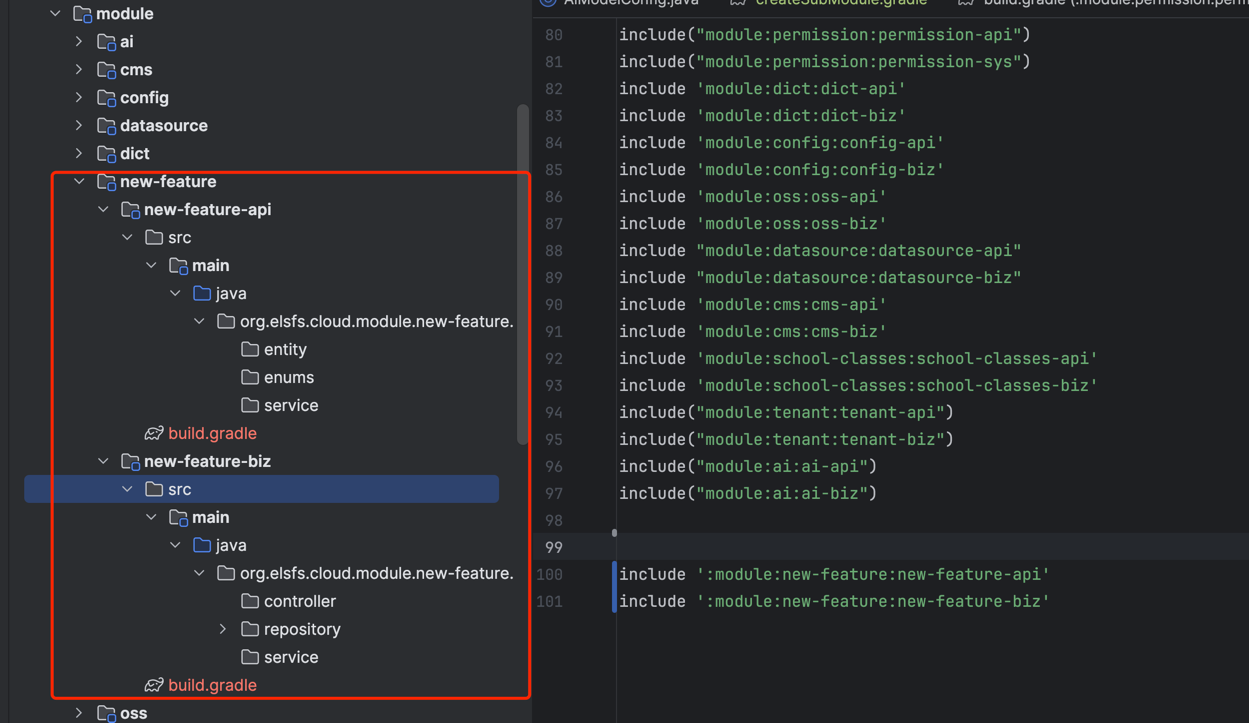1249x723 pixels.
Task: Click the datasource module folder icon
Action: pos(106,126)
